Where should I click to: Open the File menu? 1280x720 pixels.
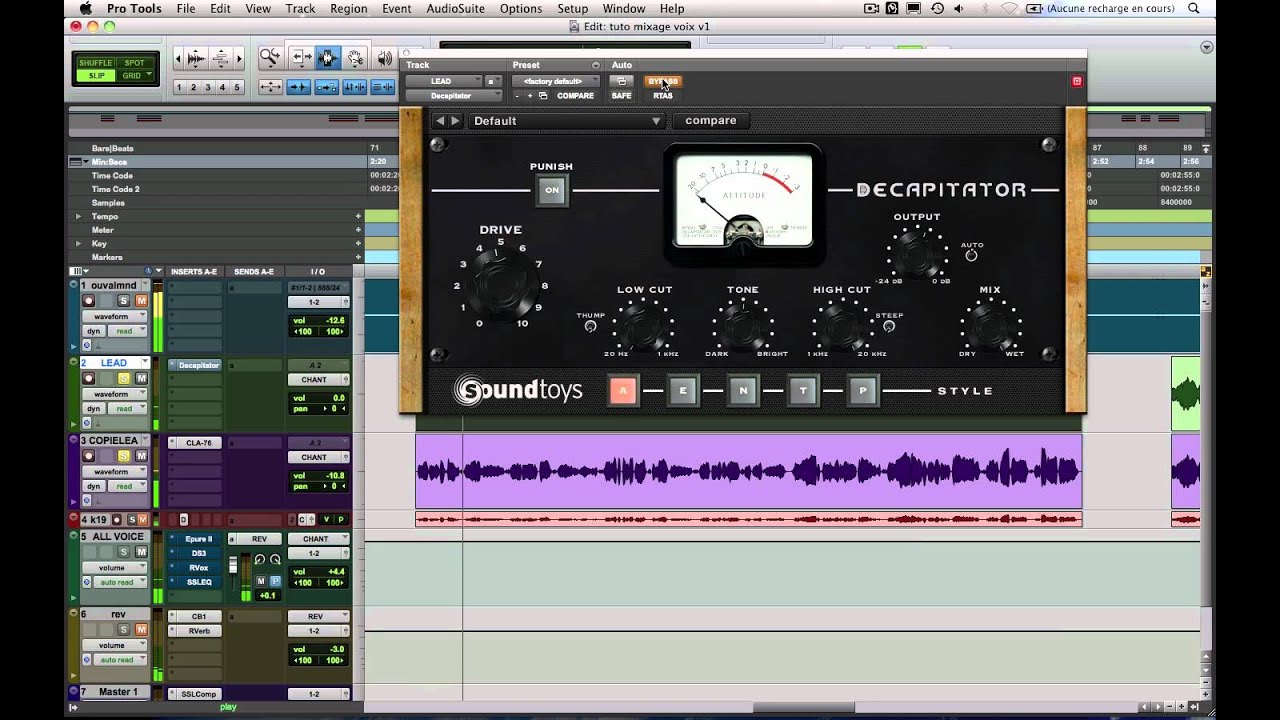186,8
